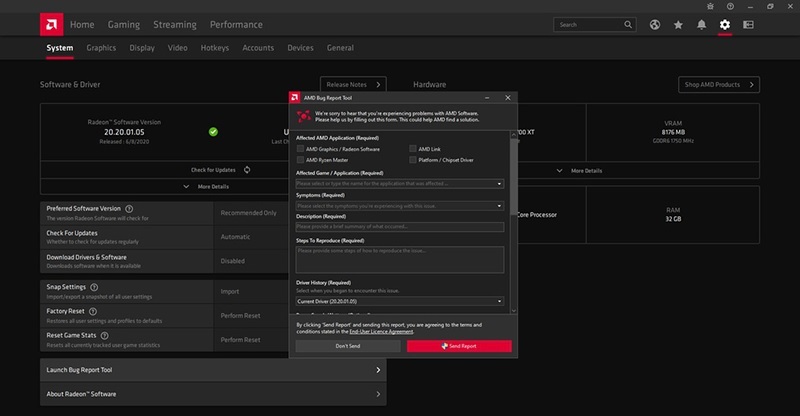This screenshot has width=800, height=416.
Task: Open the Symptoms dropdown list
Action: 400,205
